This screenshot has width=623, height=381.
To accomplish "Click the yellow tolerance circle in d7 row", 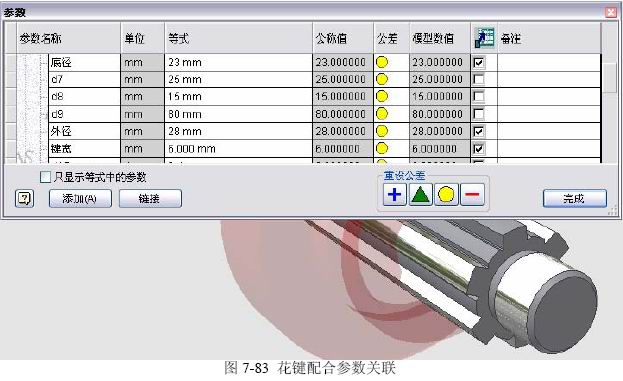I will tap(382, 79).
